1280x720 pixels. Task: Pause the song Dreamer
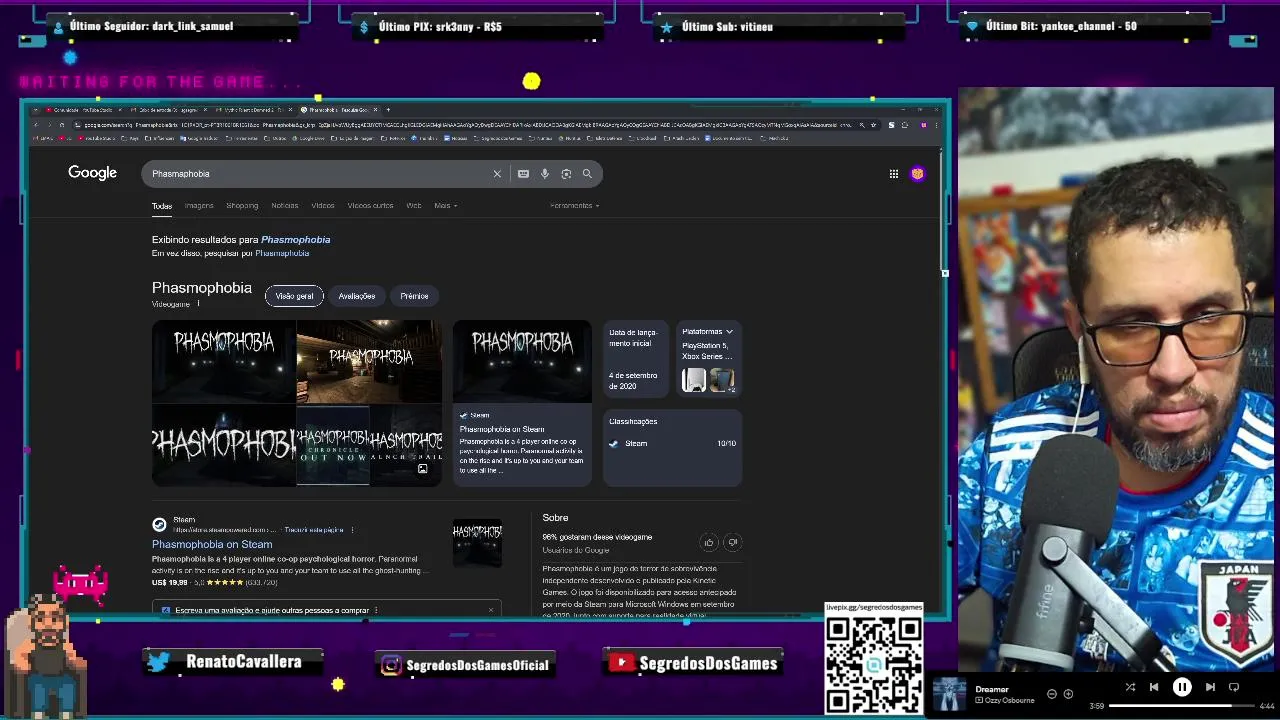point(1182,687)
